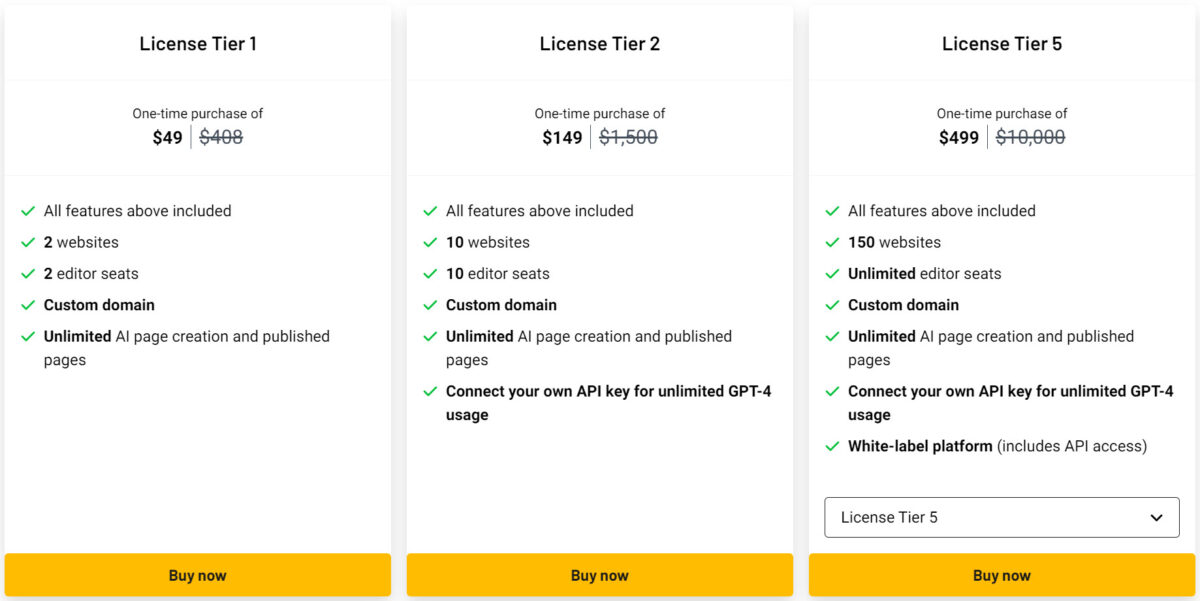Viewport: 1200px width, 601px height.
Task: Click the 'Buy now' button under License Tier 1
Action: pyautogui.click(x=198, y=575)
